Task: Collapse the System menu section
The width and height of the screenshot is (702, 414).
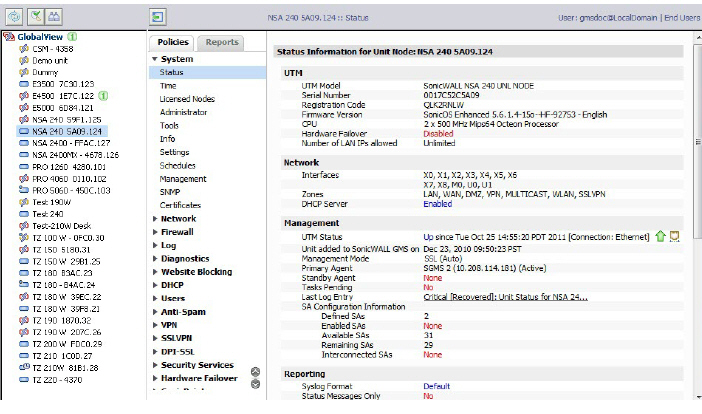Action: pyautogui.click(x=154, y=59)
